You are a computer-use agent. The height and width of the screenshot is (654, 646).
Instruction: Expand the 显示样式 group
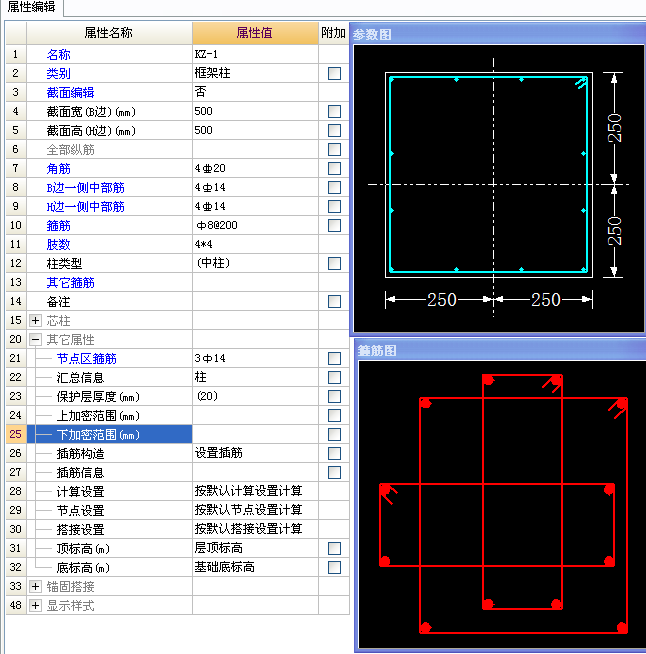(35, 606)
